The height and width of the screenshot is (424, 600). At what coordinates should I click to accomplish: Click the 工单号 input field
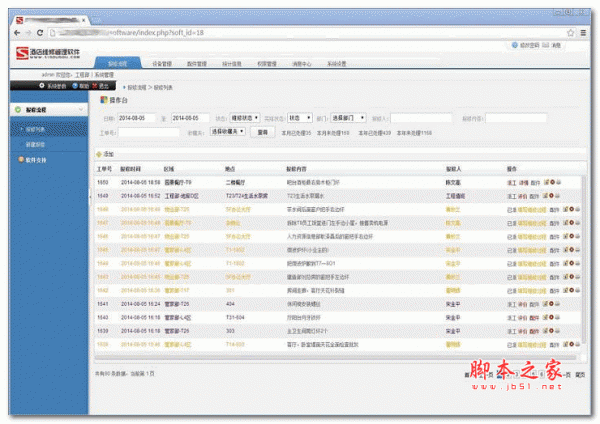149,133
